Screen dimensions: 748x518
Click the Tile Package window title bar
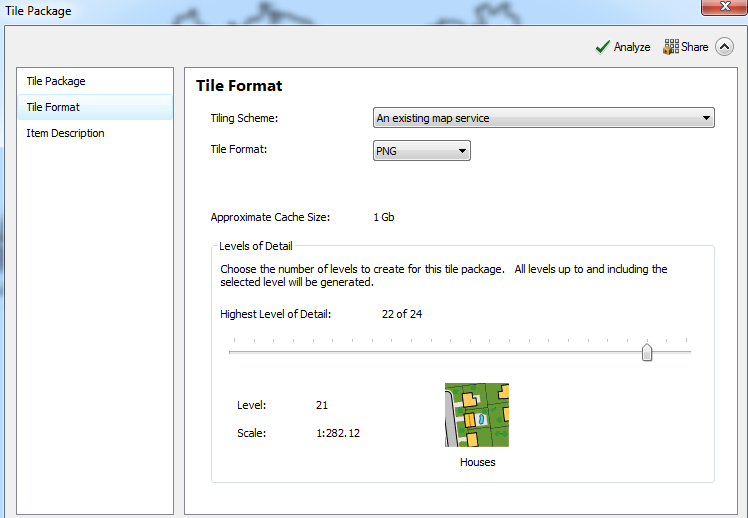coord(300,11)
